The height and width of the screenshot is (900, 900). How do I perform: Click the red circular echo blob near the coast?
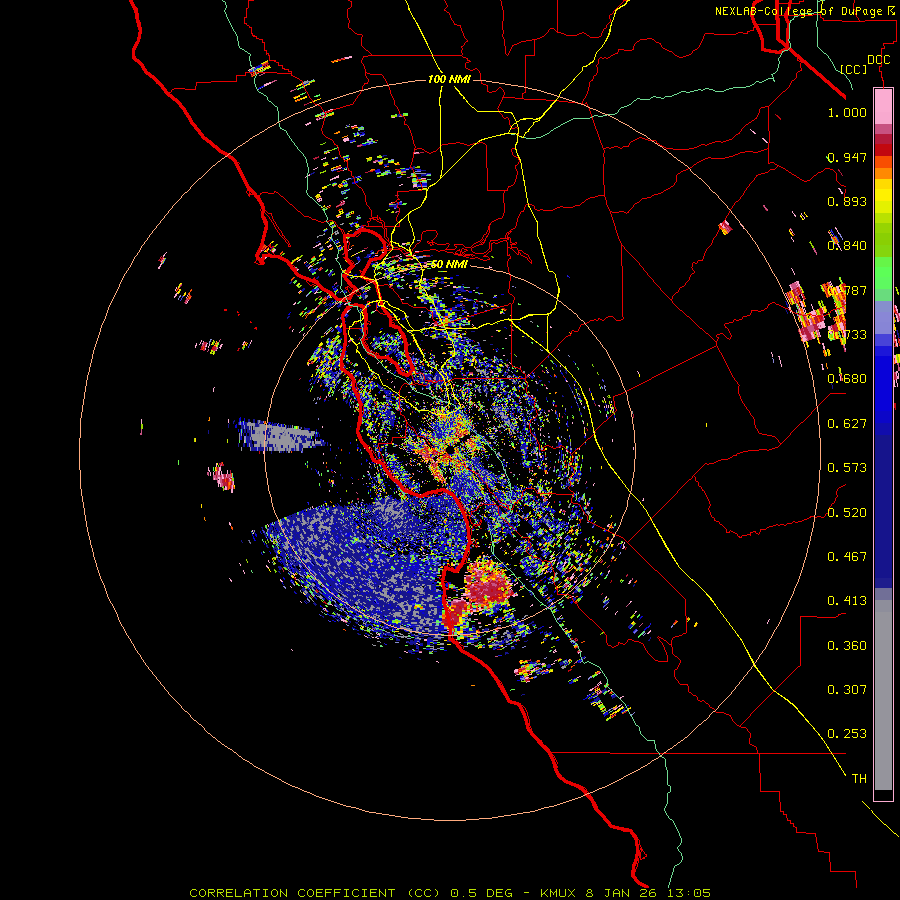point(487,585)
